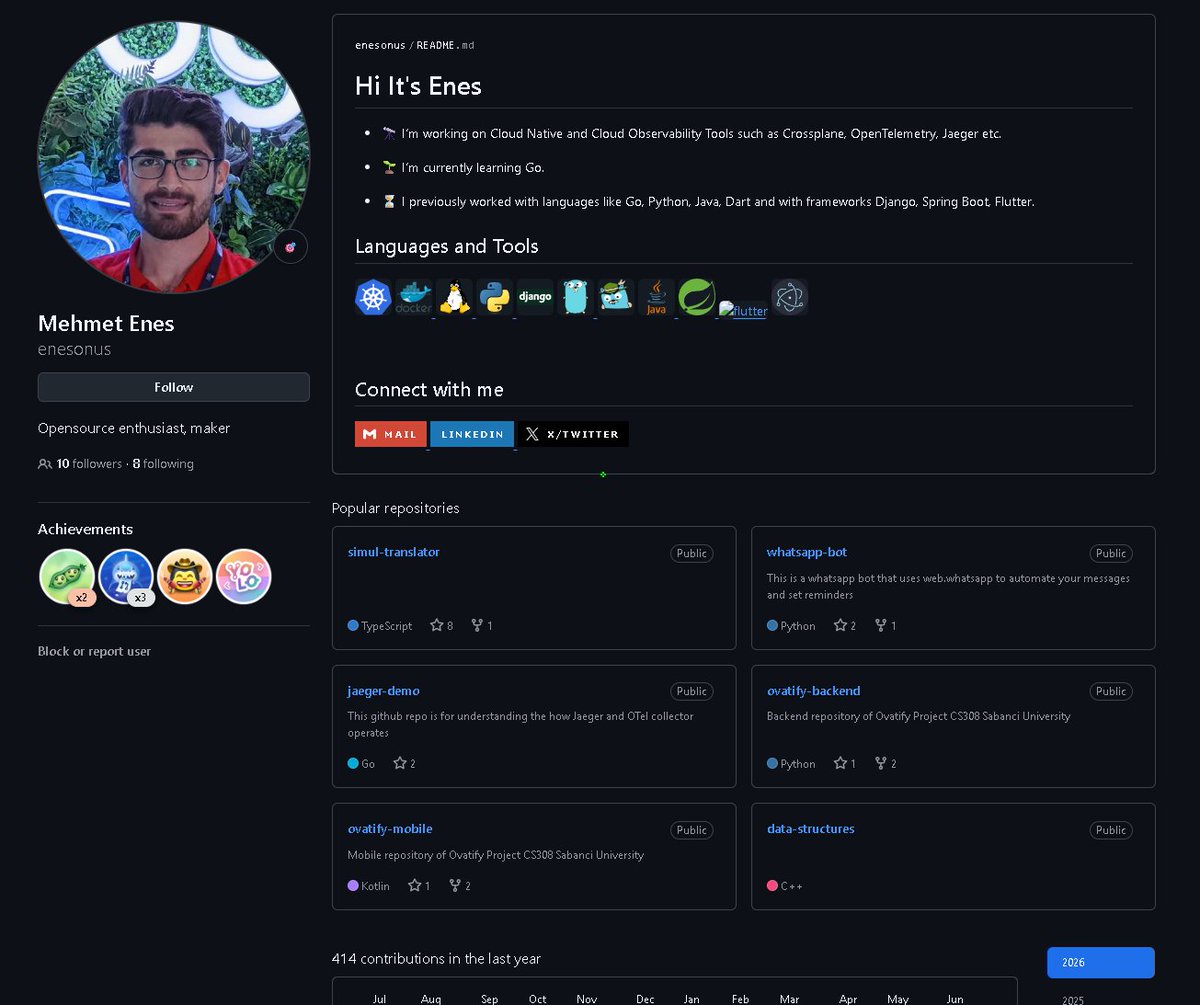Open the whatsapp-bot repository

point(807,552)
